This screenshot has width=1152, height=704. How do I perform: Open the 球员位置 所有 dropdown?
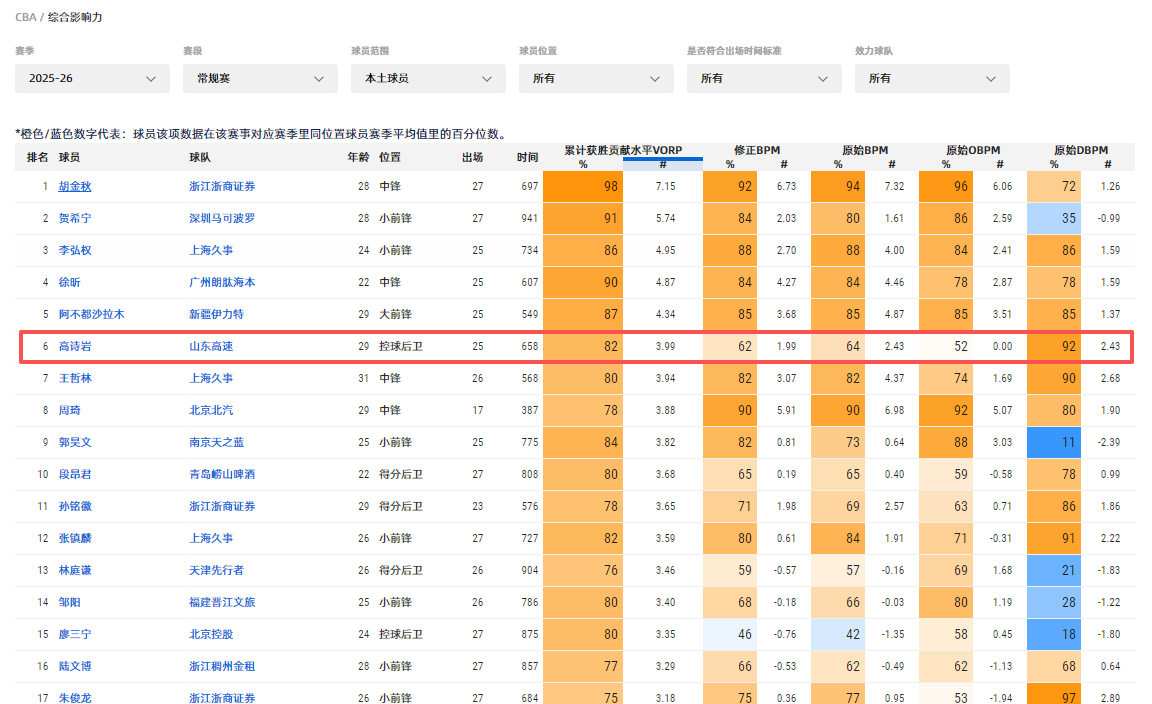pos(596,79)
